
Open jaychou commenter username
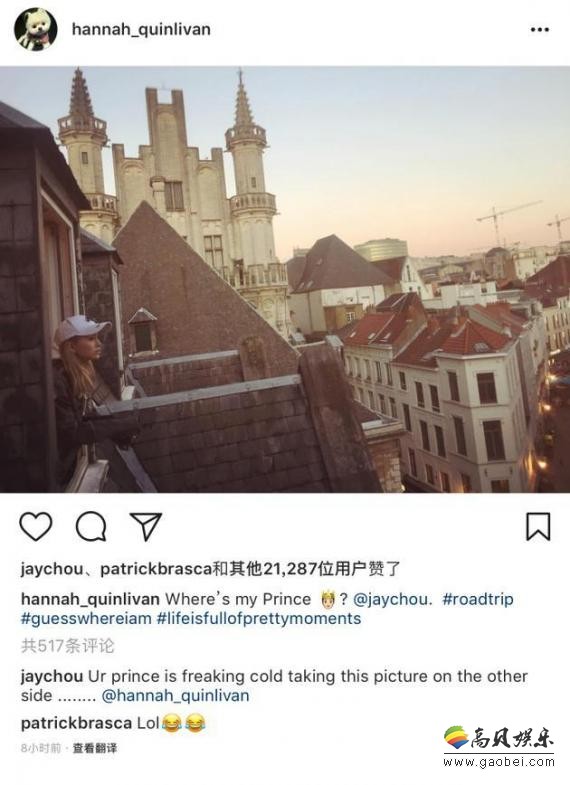tap(52, 676)
